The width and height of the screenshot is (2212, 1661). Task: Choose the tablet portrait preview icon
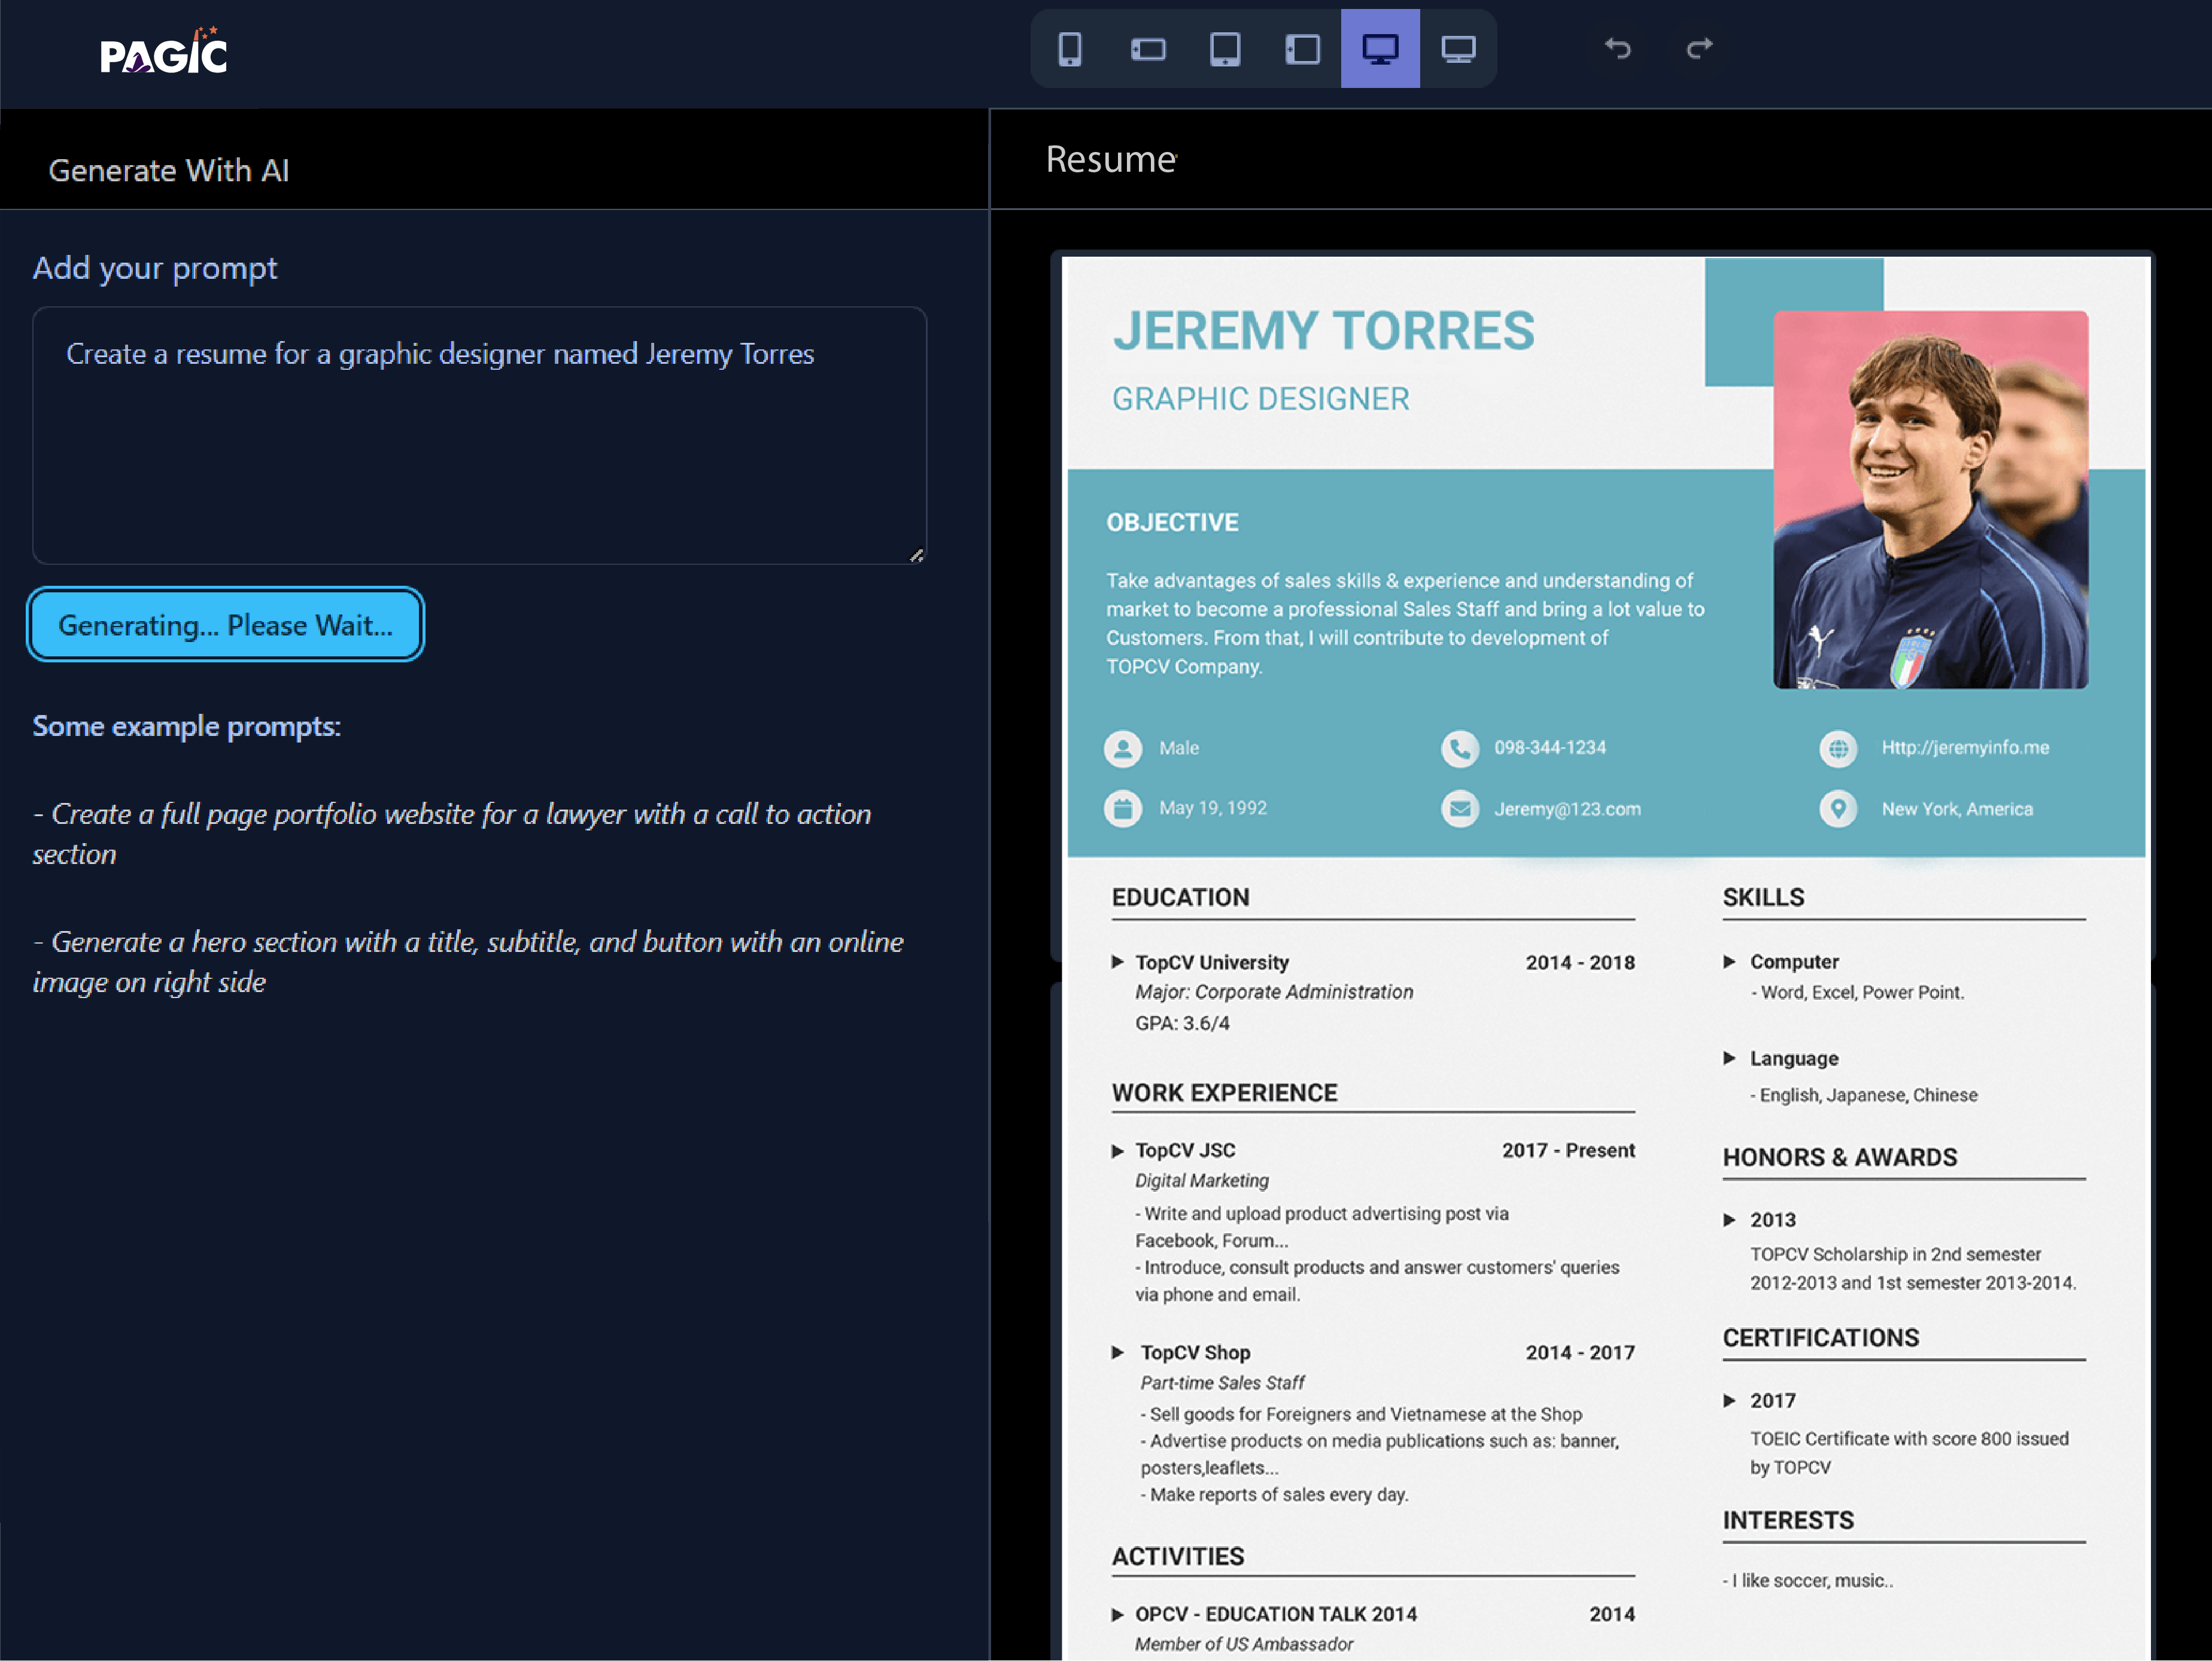[x=1224, y=49]
